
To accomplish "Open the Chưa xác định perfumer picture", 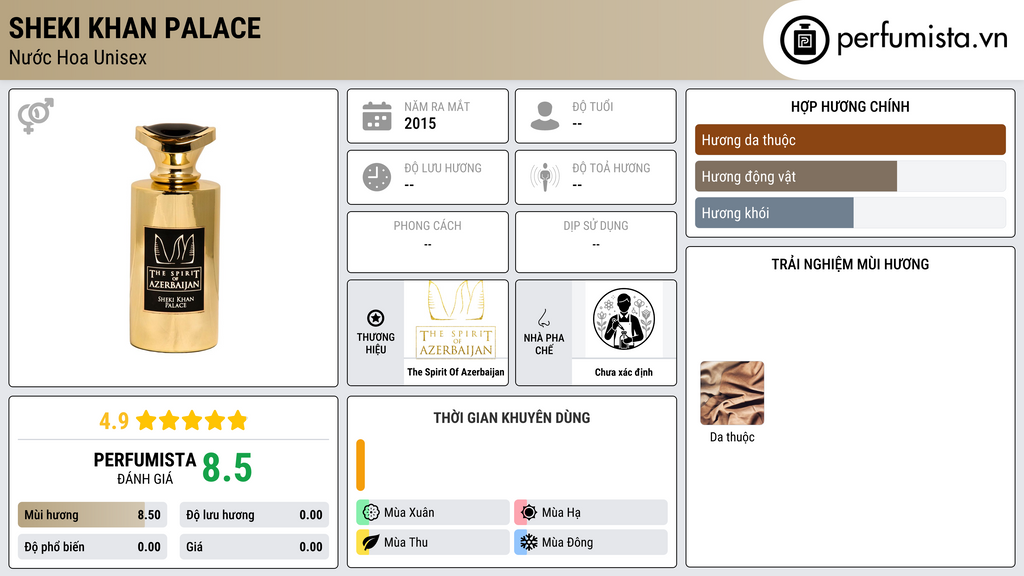I will pyautogui.click(x=624, y=319).
